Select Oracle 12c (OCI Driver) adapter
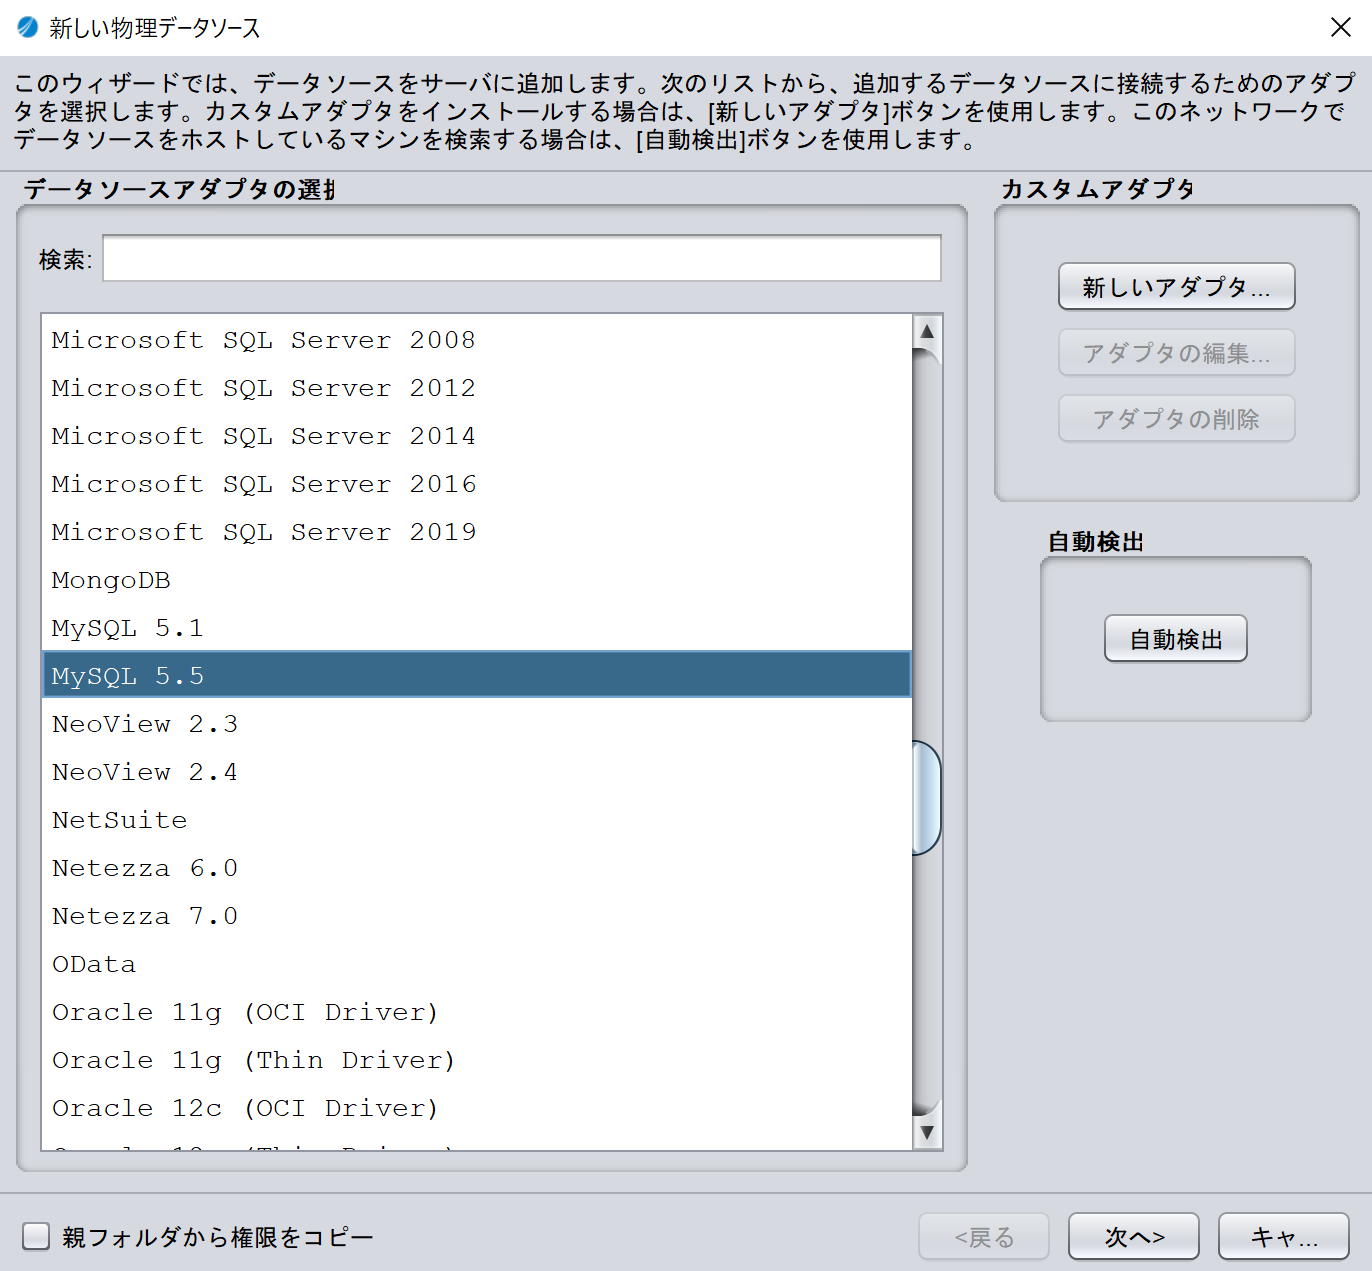The image size is (1372, 1271). click(477, 1108)
